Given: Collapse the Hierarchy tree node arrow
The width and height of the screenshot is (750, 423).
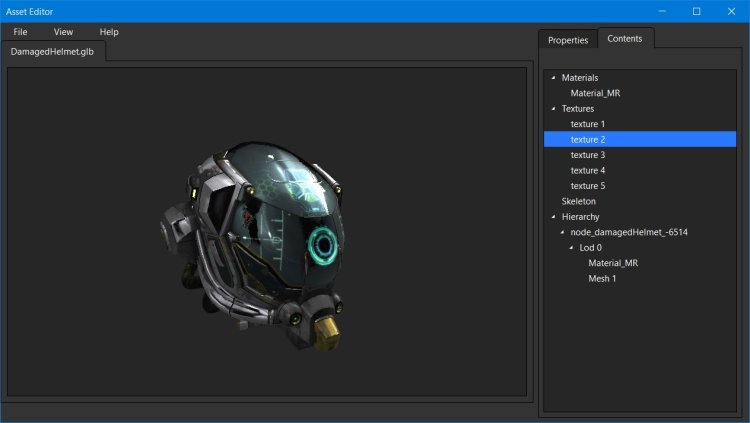Looking at the screenshot, I should click(x=553, y=216).
